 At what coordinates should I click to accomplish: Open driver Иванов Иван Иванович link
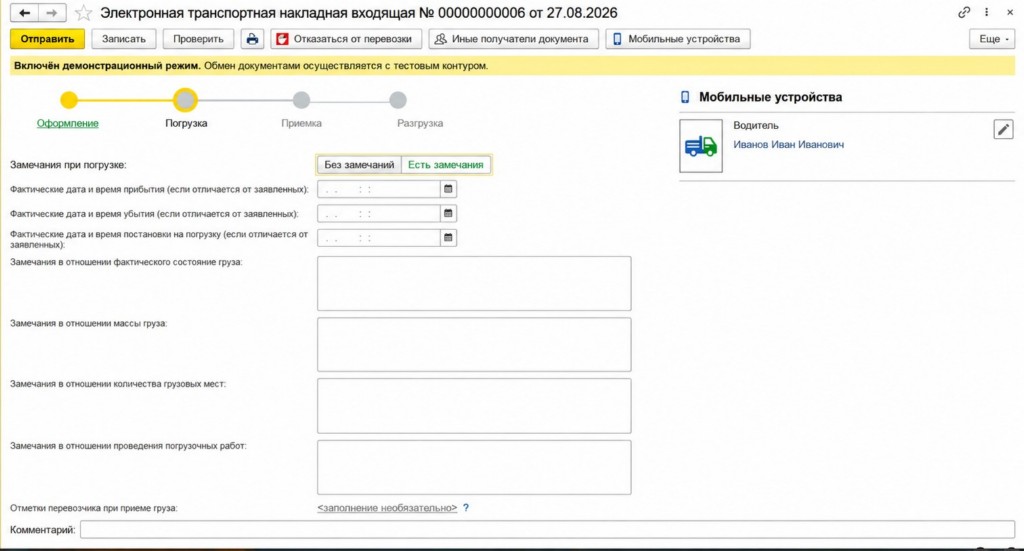point(788,145)
